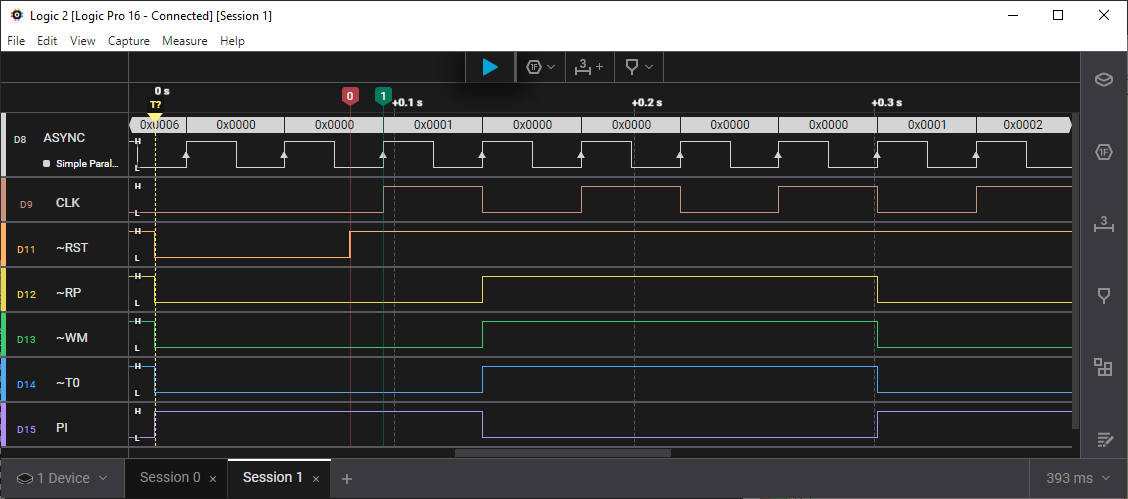Switch to Session 0 tab

click(170, 477)
